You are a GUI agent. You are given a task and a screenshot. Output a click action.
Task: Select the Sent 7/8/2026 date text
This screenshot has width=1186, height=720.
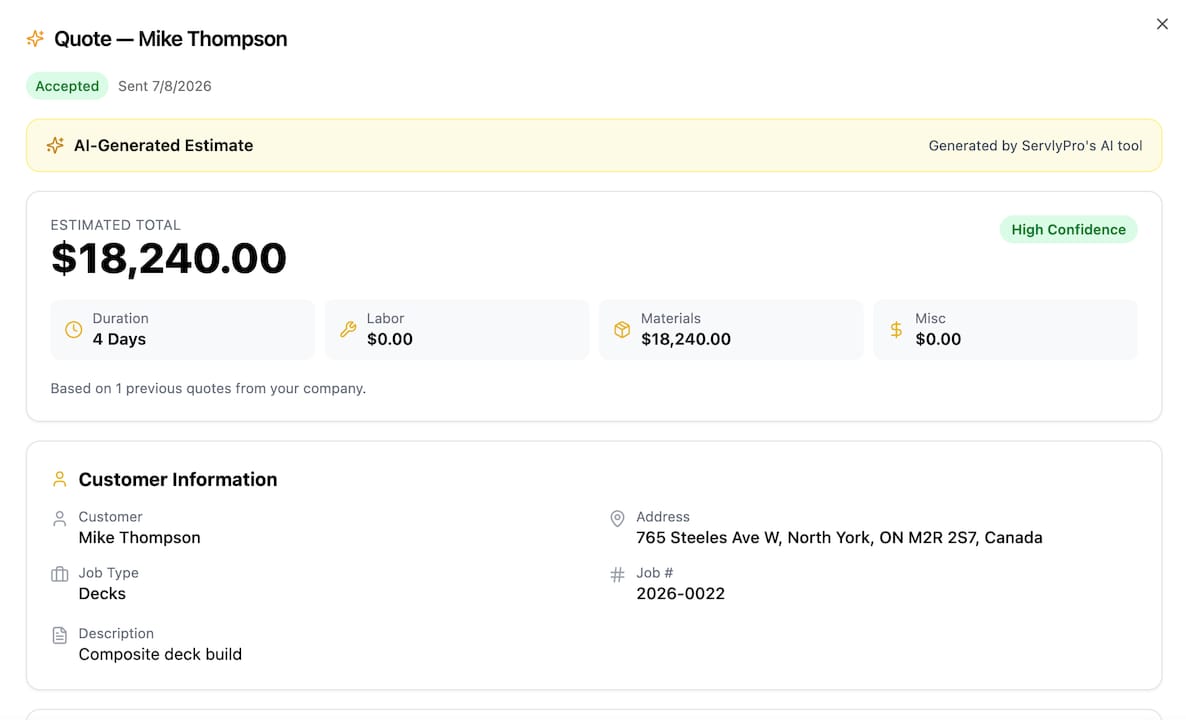(x=165, y=86)
